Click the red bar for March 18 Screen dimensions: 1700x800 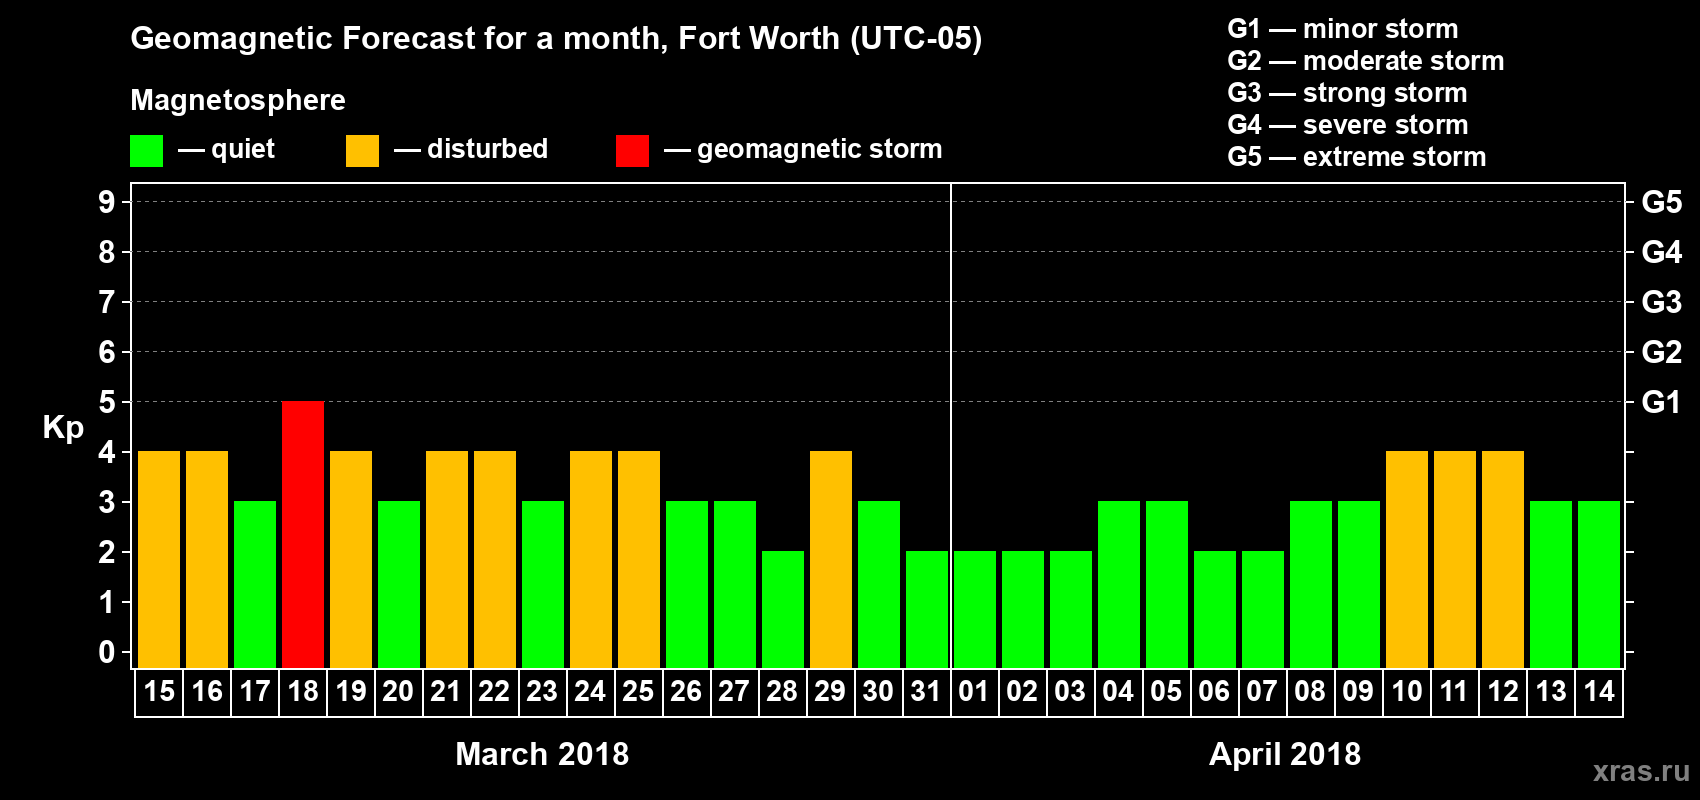point(303,535)
